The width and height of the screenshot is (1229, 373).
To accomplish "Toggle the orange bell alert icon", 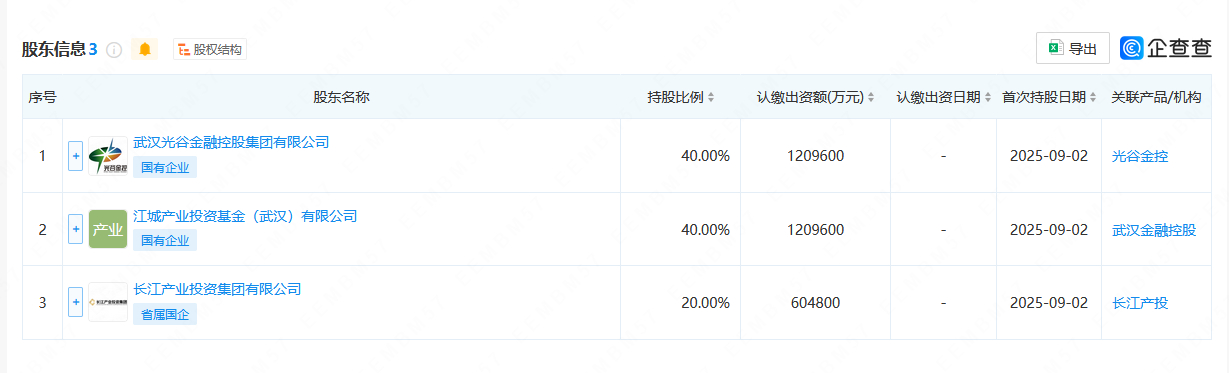I will pyautogui.click(x=145, y=49).
